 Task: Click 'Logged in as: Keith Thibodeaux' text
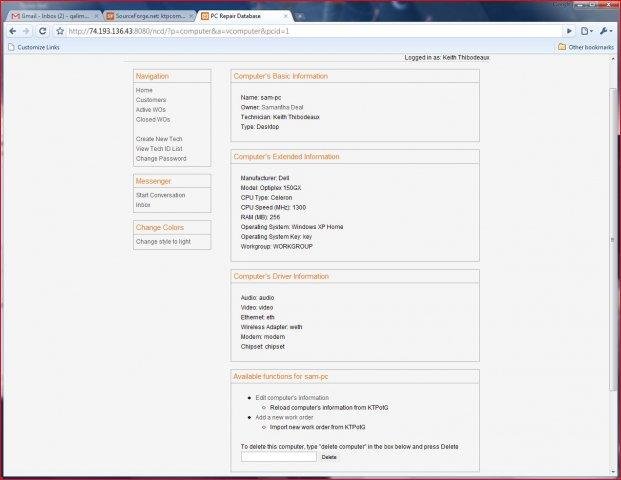click(447, 57)
